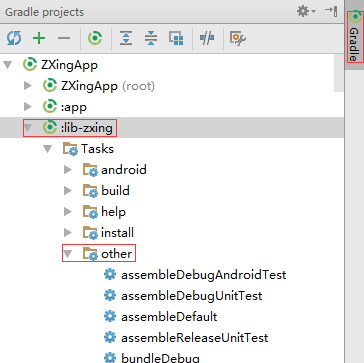The image size is (364, 363).
Task: Expand the ZXingApp (root) node
Action: [x=28, y=86]
